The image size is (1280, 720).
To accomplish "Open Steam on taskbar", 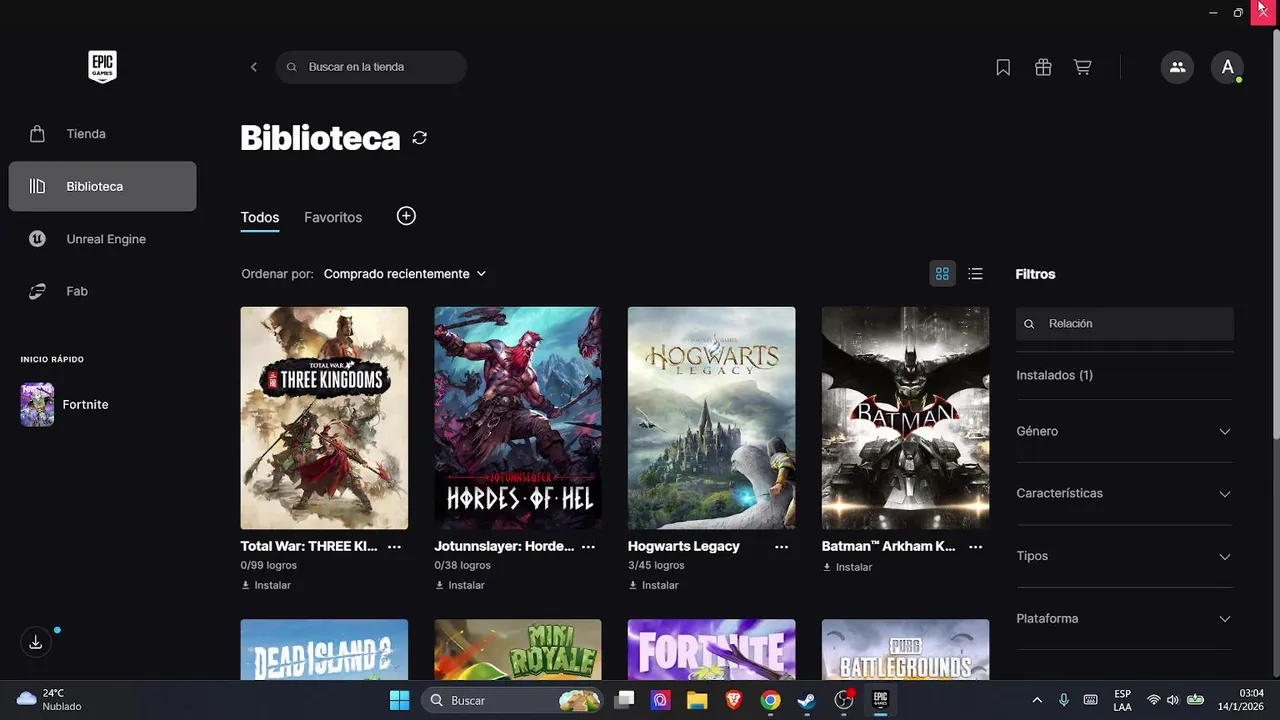I will click(x=806, y=700).
